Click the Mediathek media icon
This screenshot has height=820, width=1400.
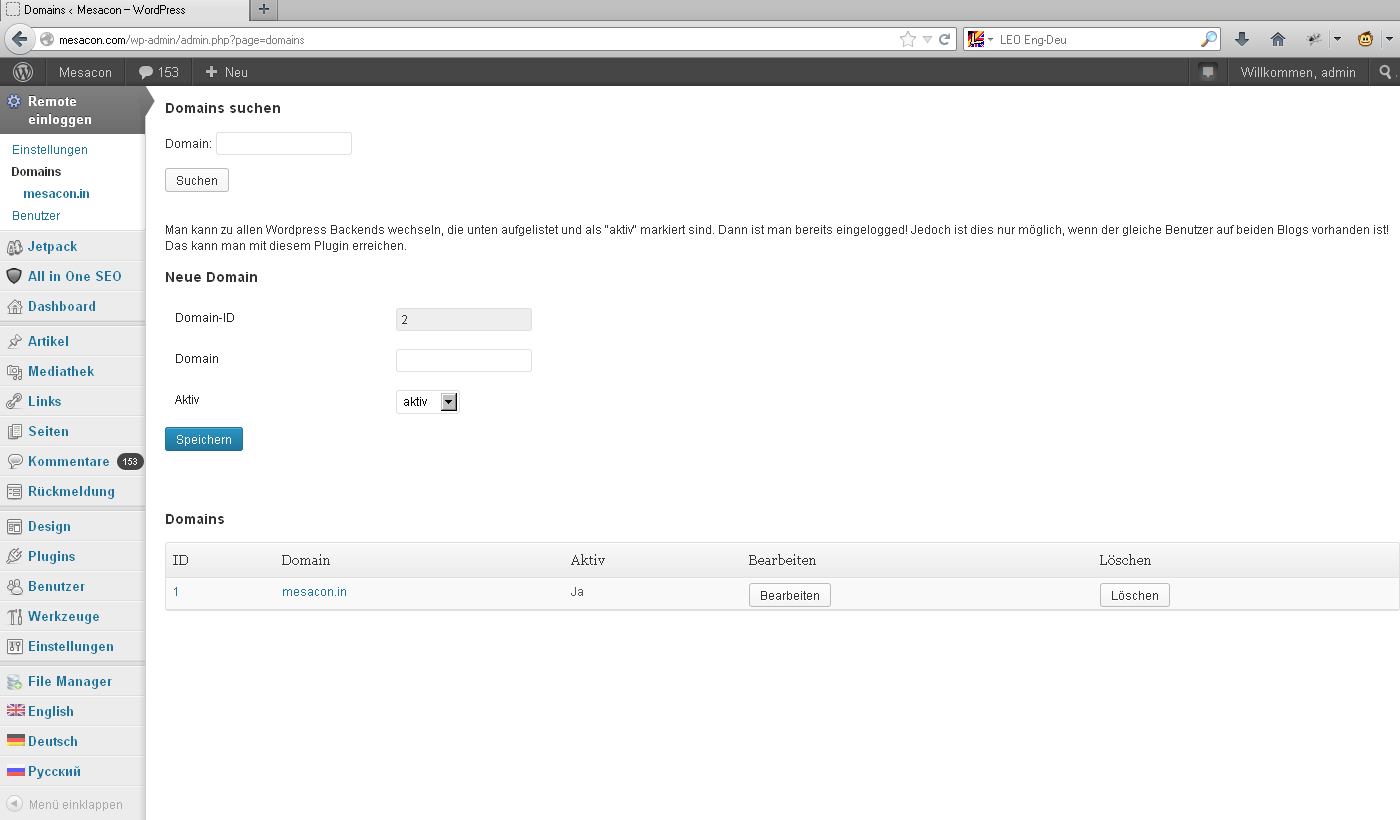(x=14, y=372)
